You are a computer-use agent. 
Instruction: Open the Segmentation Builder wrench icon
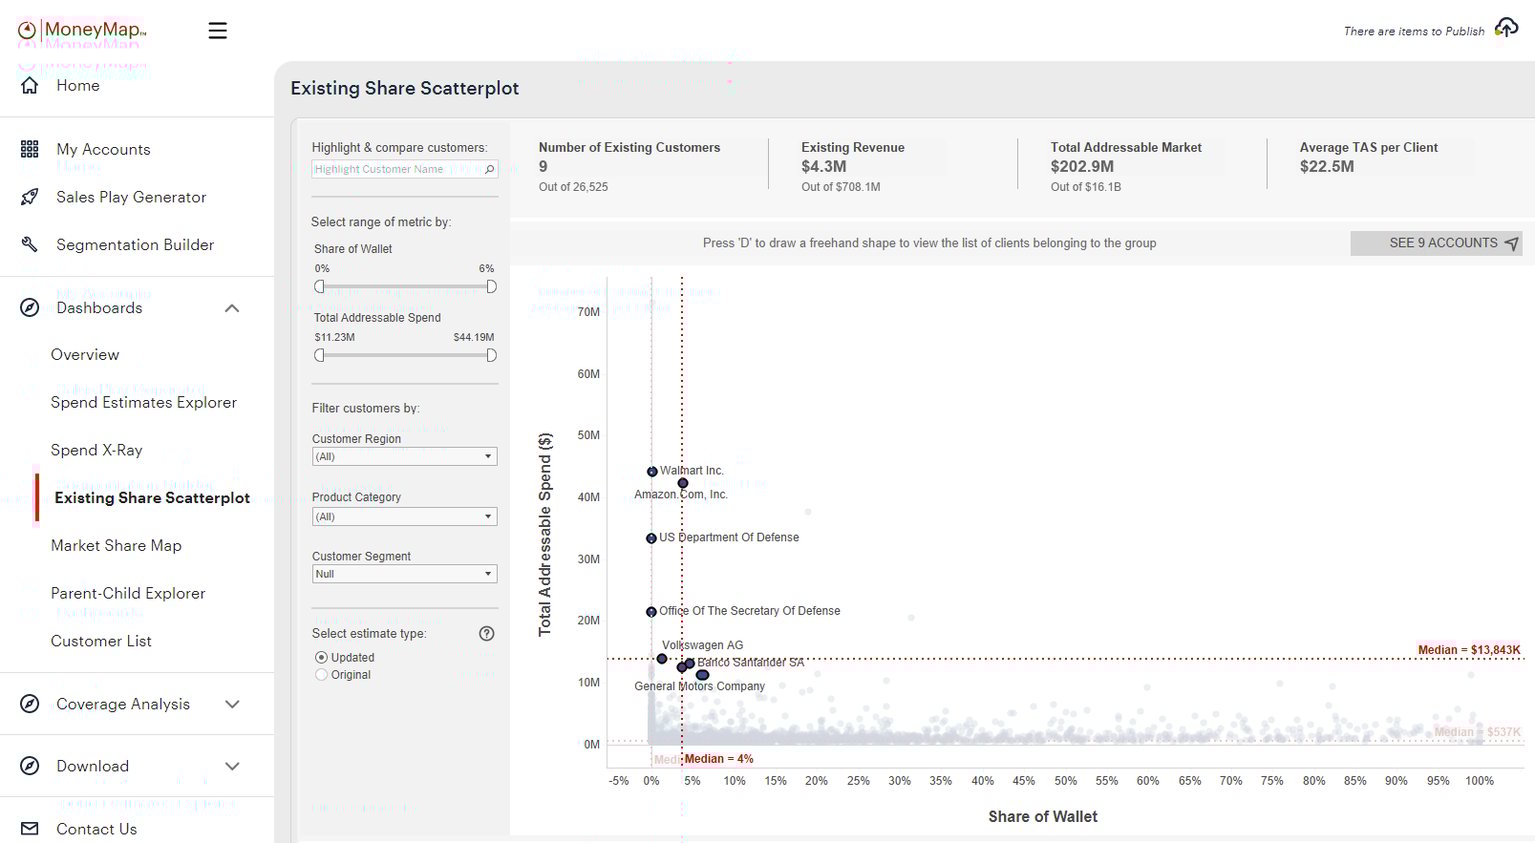pos(27,244)
